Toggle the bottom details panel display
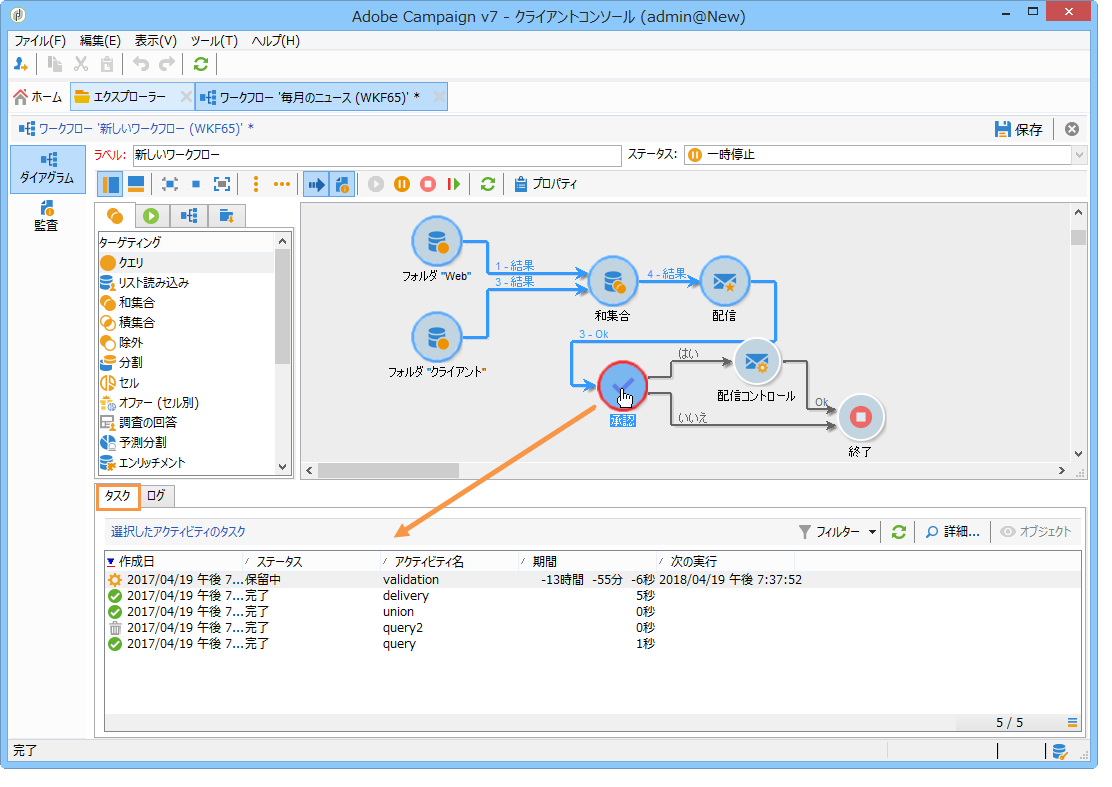 [136, 184]
